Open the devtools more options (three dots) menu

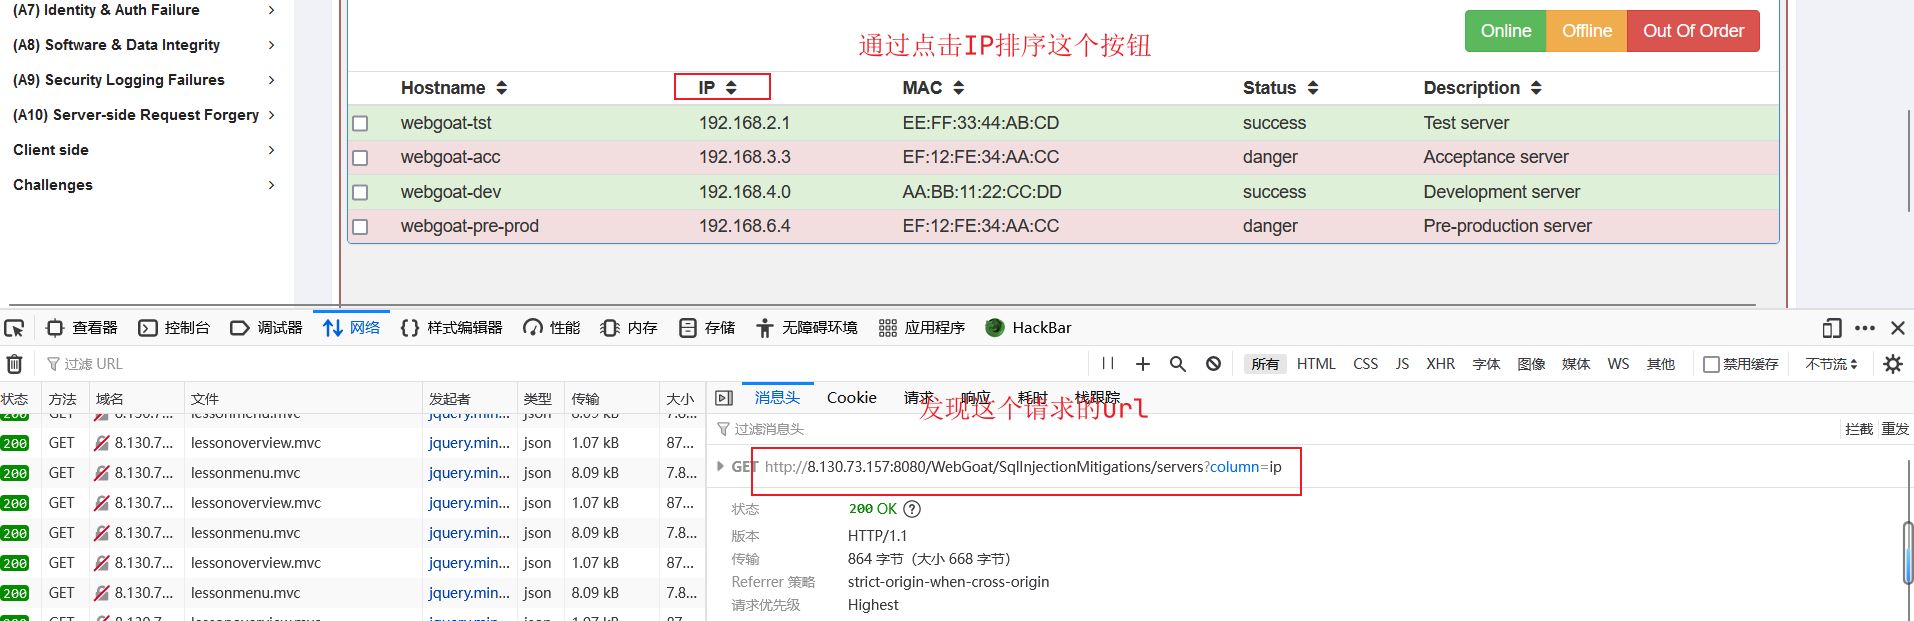point(1865,328)
